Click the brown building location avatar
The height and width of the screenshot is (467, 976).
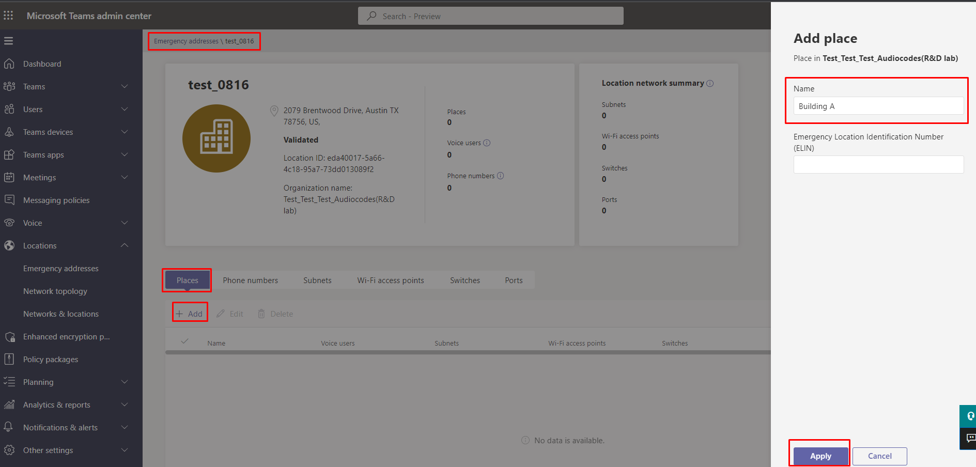(x=217, y=138)
